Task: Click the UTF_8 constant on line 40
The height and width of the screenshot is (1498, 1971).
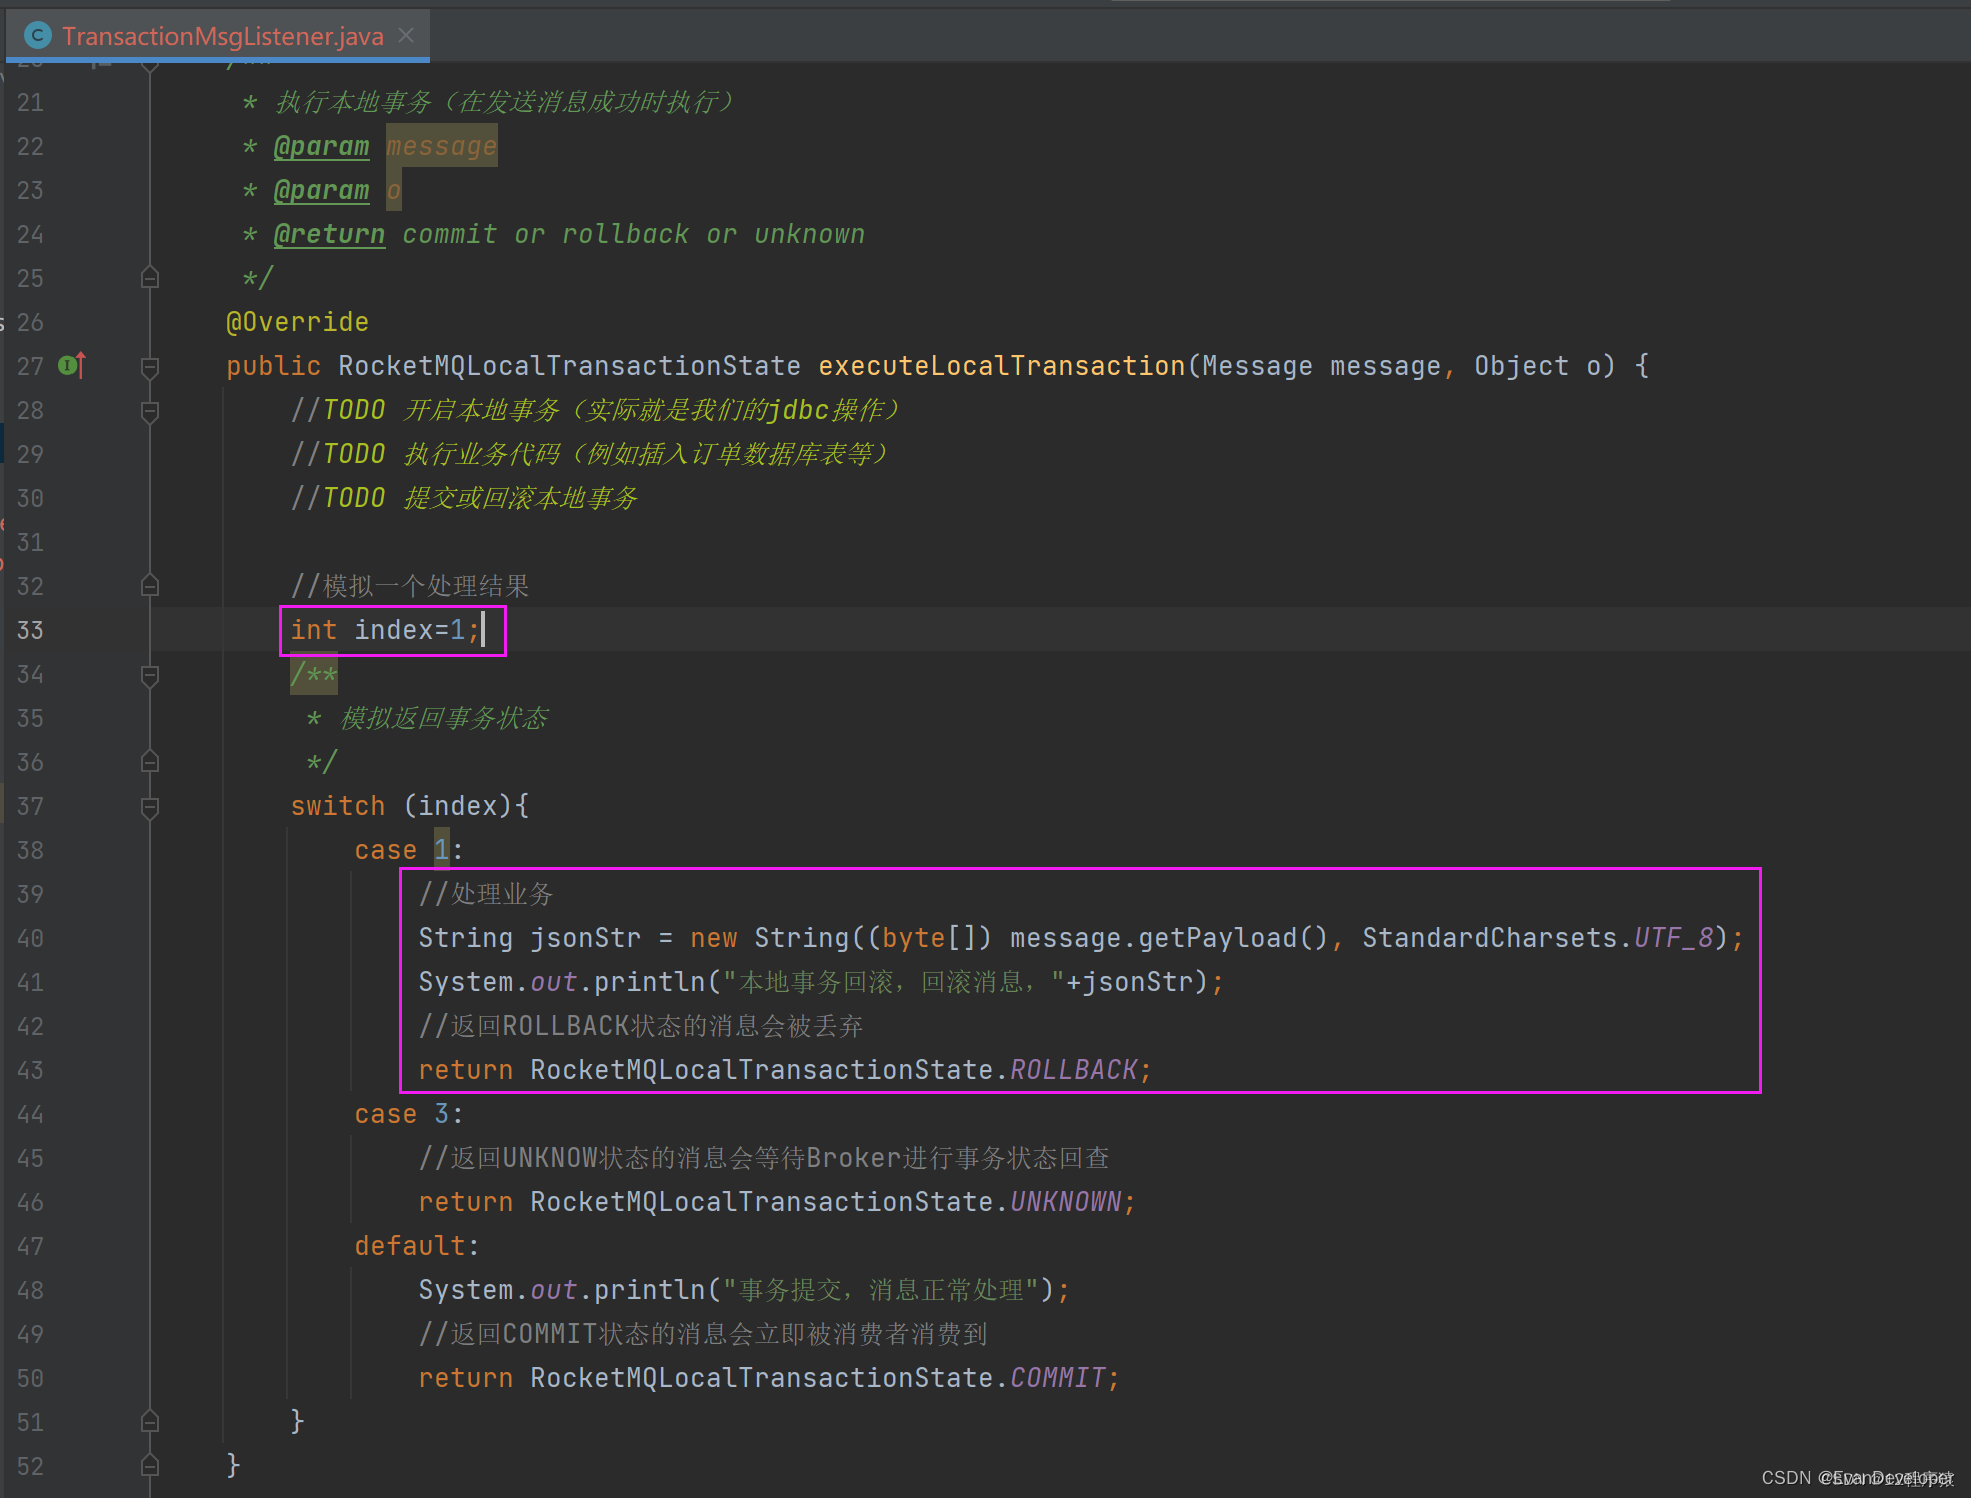Action: [1673, 938]
